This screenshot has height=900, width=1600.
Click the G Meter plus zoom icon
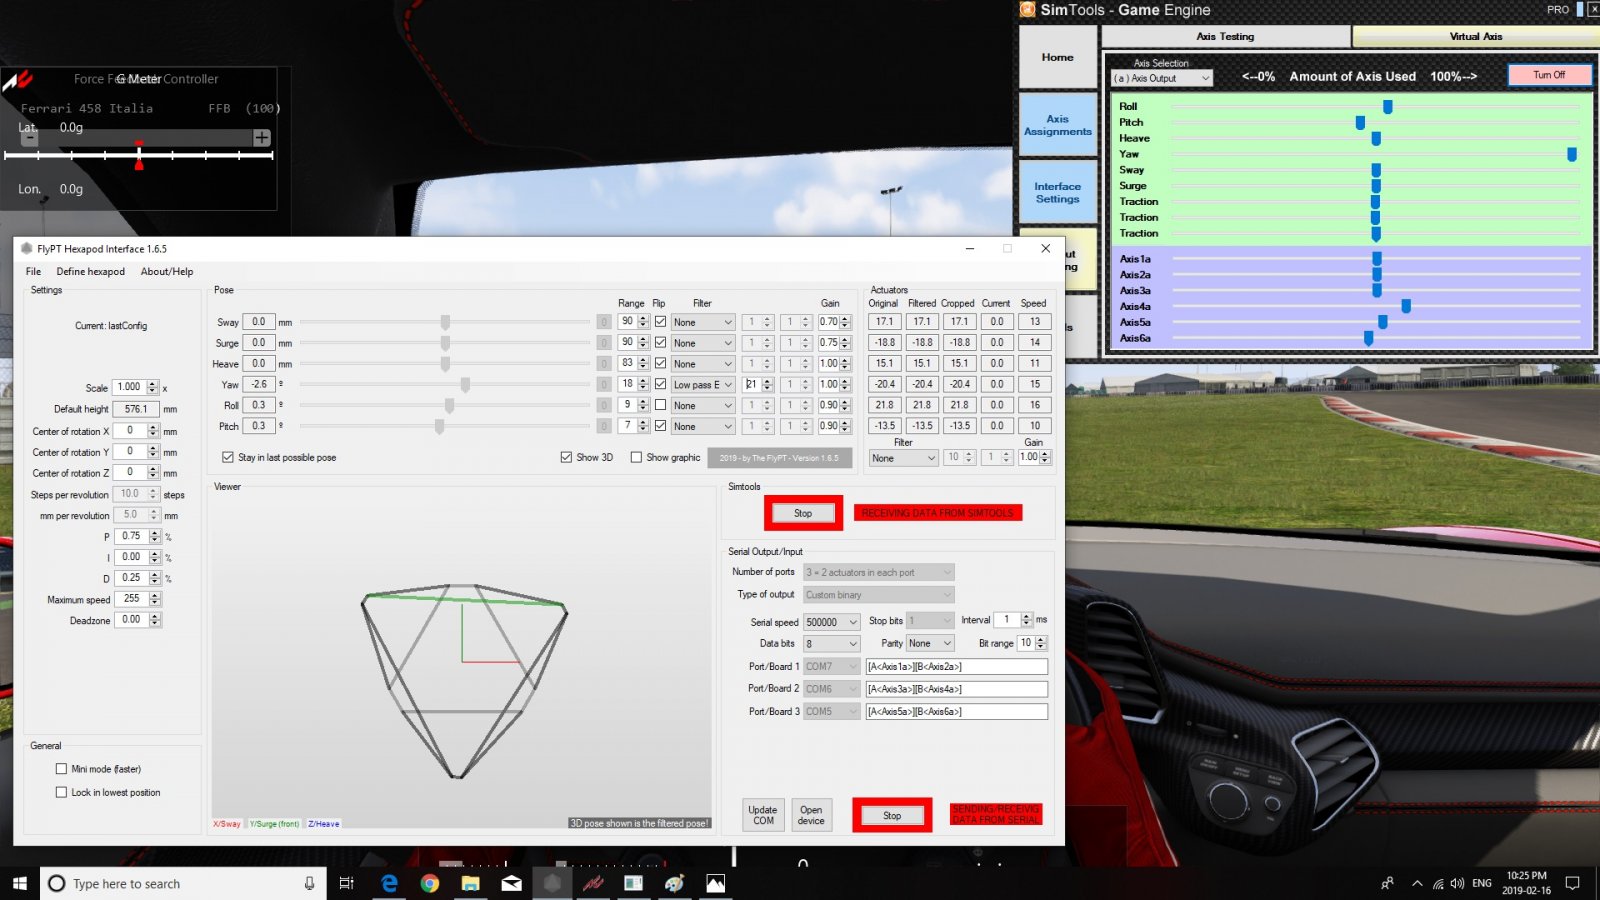tap(262, 138)
